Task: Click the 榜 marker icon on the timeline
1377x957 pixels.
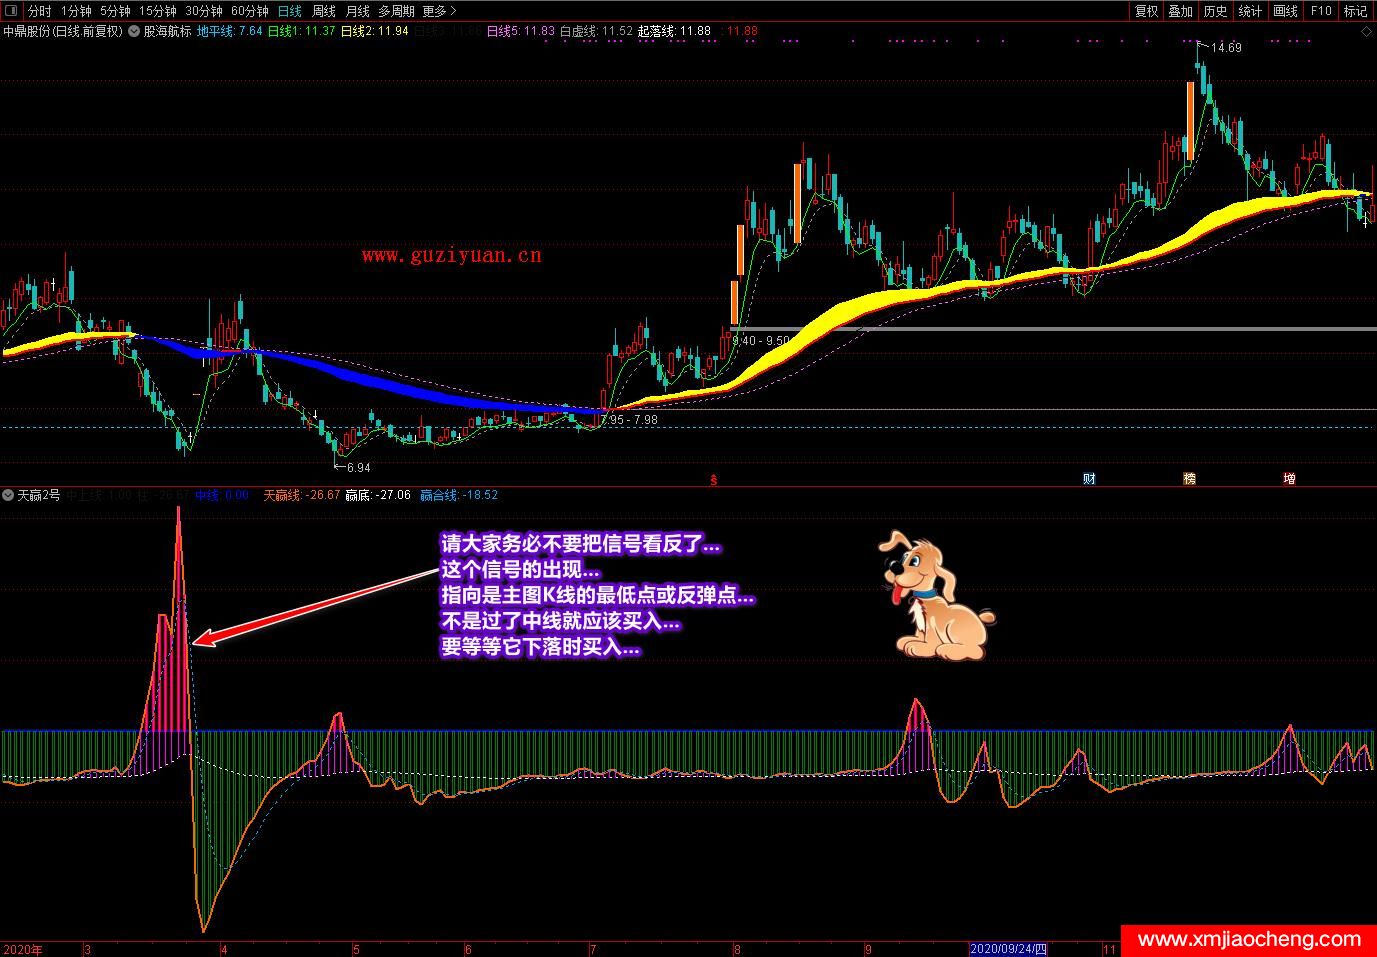Action: click(x=1189, y=479)
